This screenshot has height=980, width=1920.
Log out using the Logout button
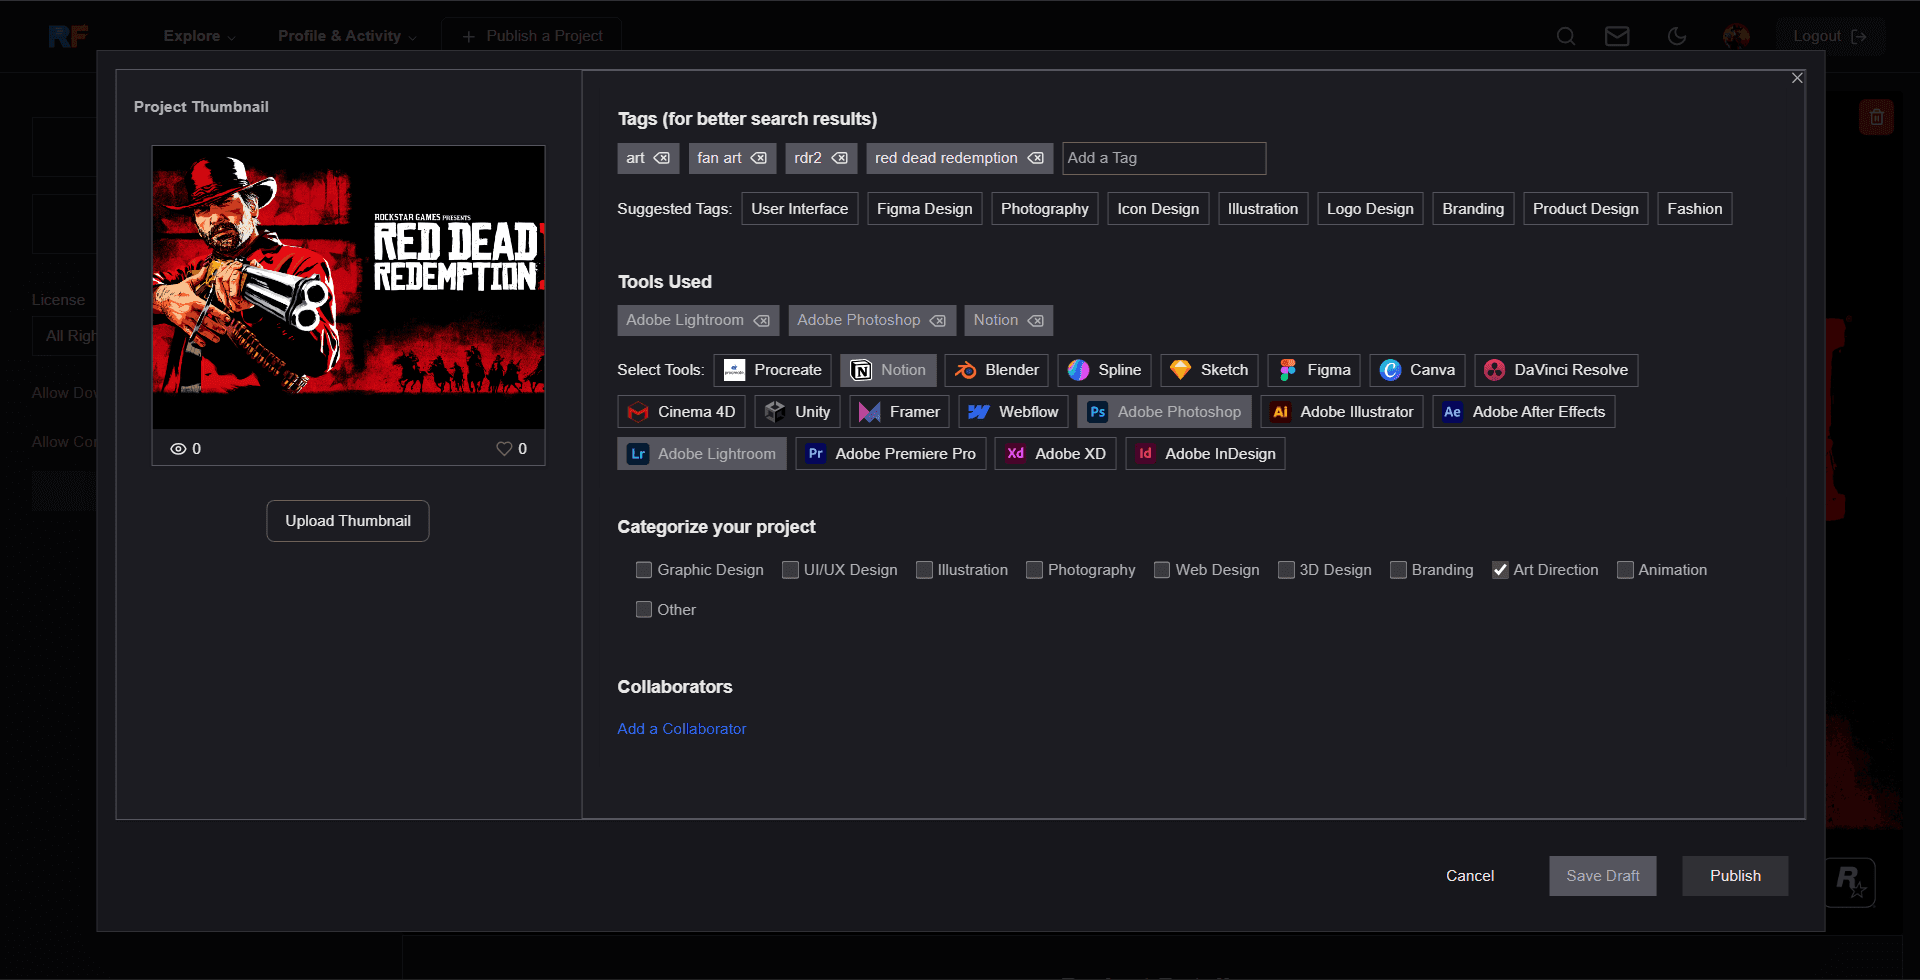click(1830, 36)
